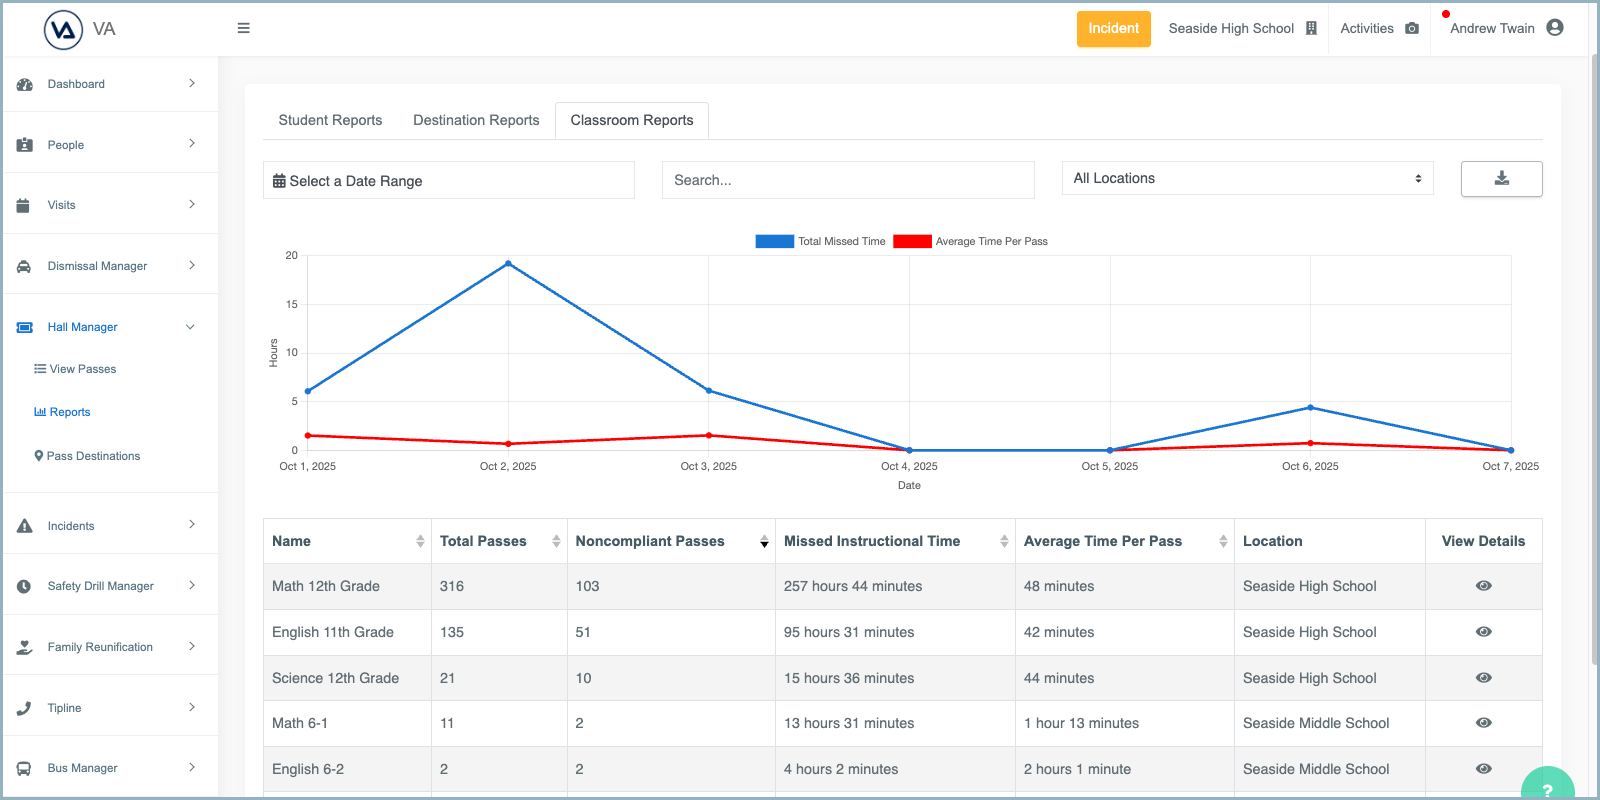1600x800 pixels.
Task: Open View Passes submenu item
Action: pyautogui.click(x=75, y=369)
